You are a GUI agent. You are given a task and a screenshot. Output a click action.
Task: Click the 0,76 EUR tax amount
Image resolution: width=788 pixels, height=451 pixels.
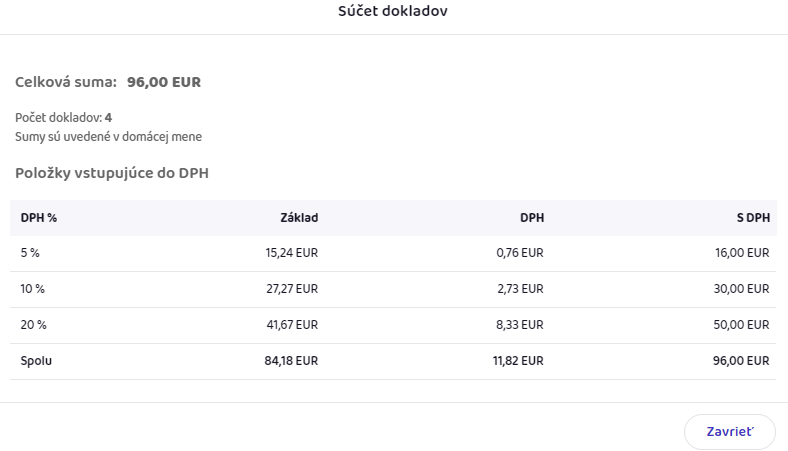[520, 253]
